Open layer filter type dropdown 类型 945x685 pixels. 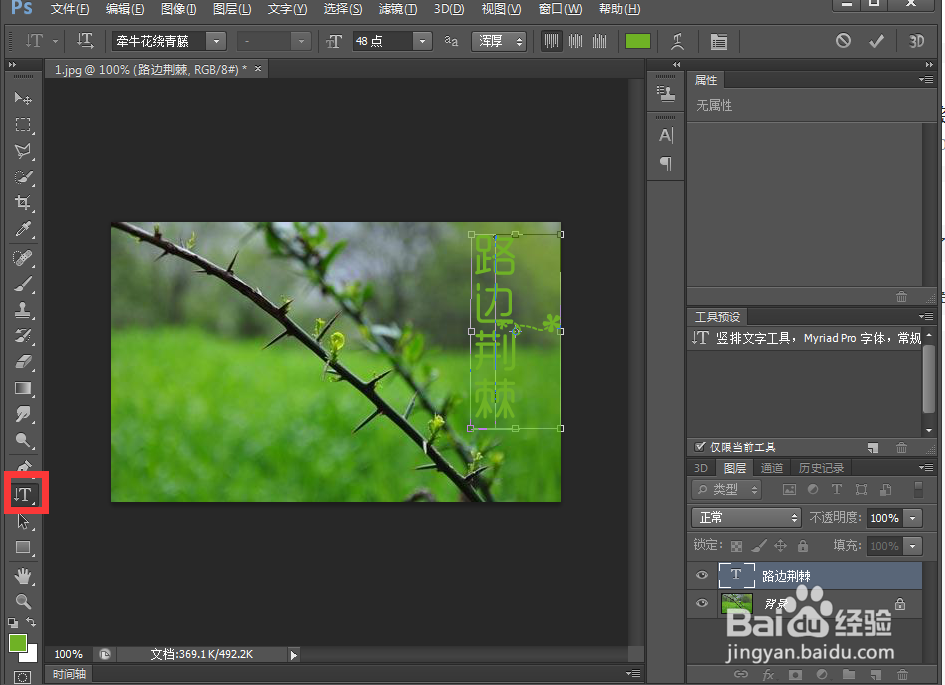[x=727, y=489]
